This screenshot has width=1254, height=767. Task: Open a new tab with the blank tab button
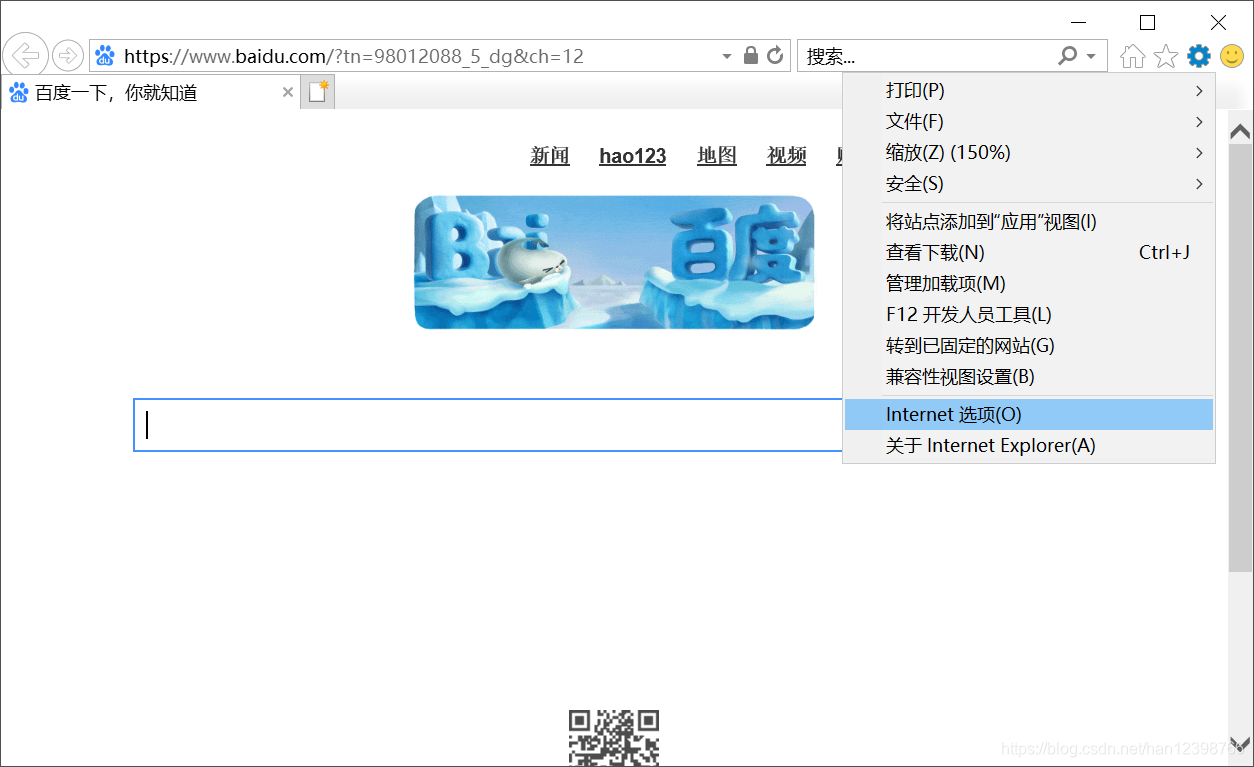click(x=318, y=92)
